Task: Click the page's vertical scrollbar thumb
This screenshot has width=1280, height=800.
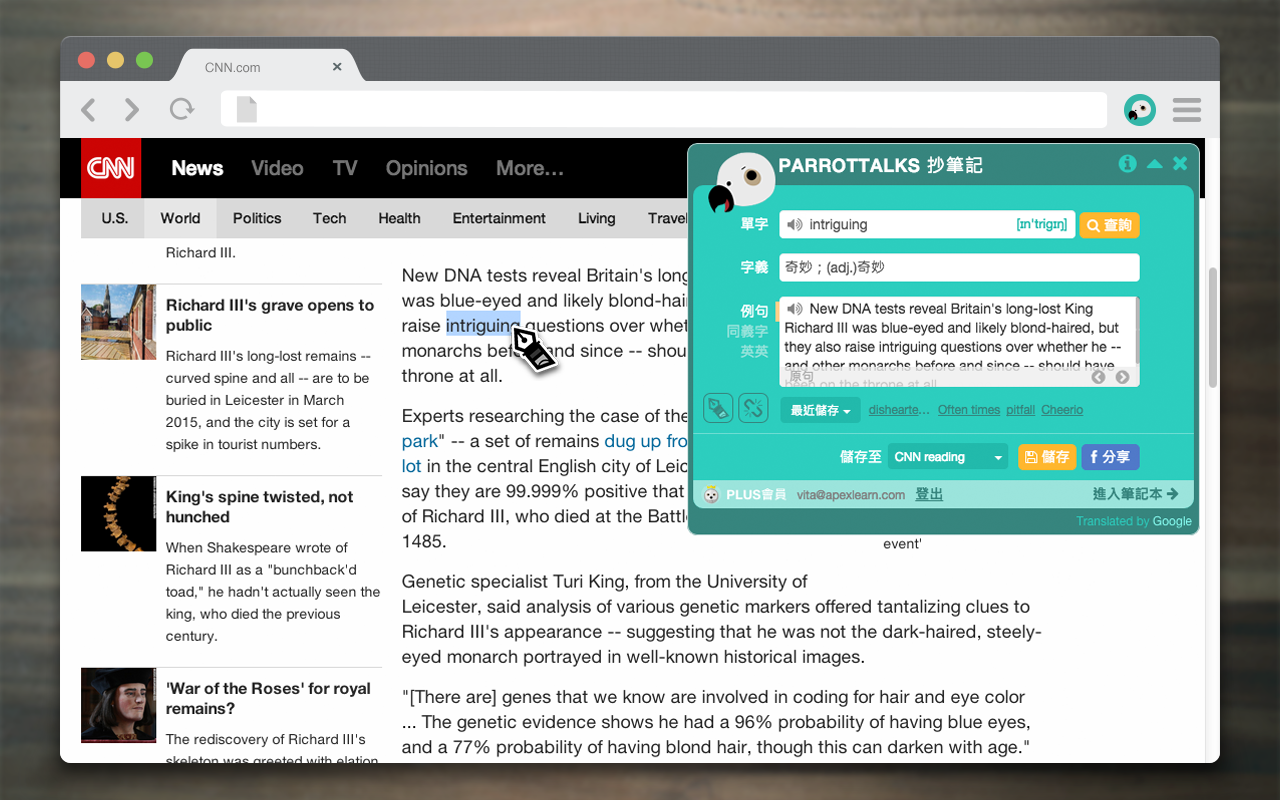Action: pyautogui.click(x=1213, y=327)
